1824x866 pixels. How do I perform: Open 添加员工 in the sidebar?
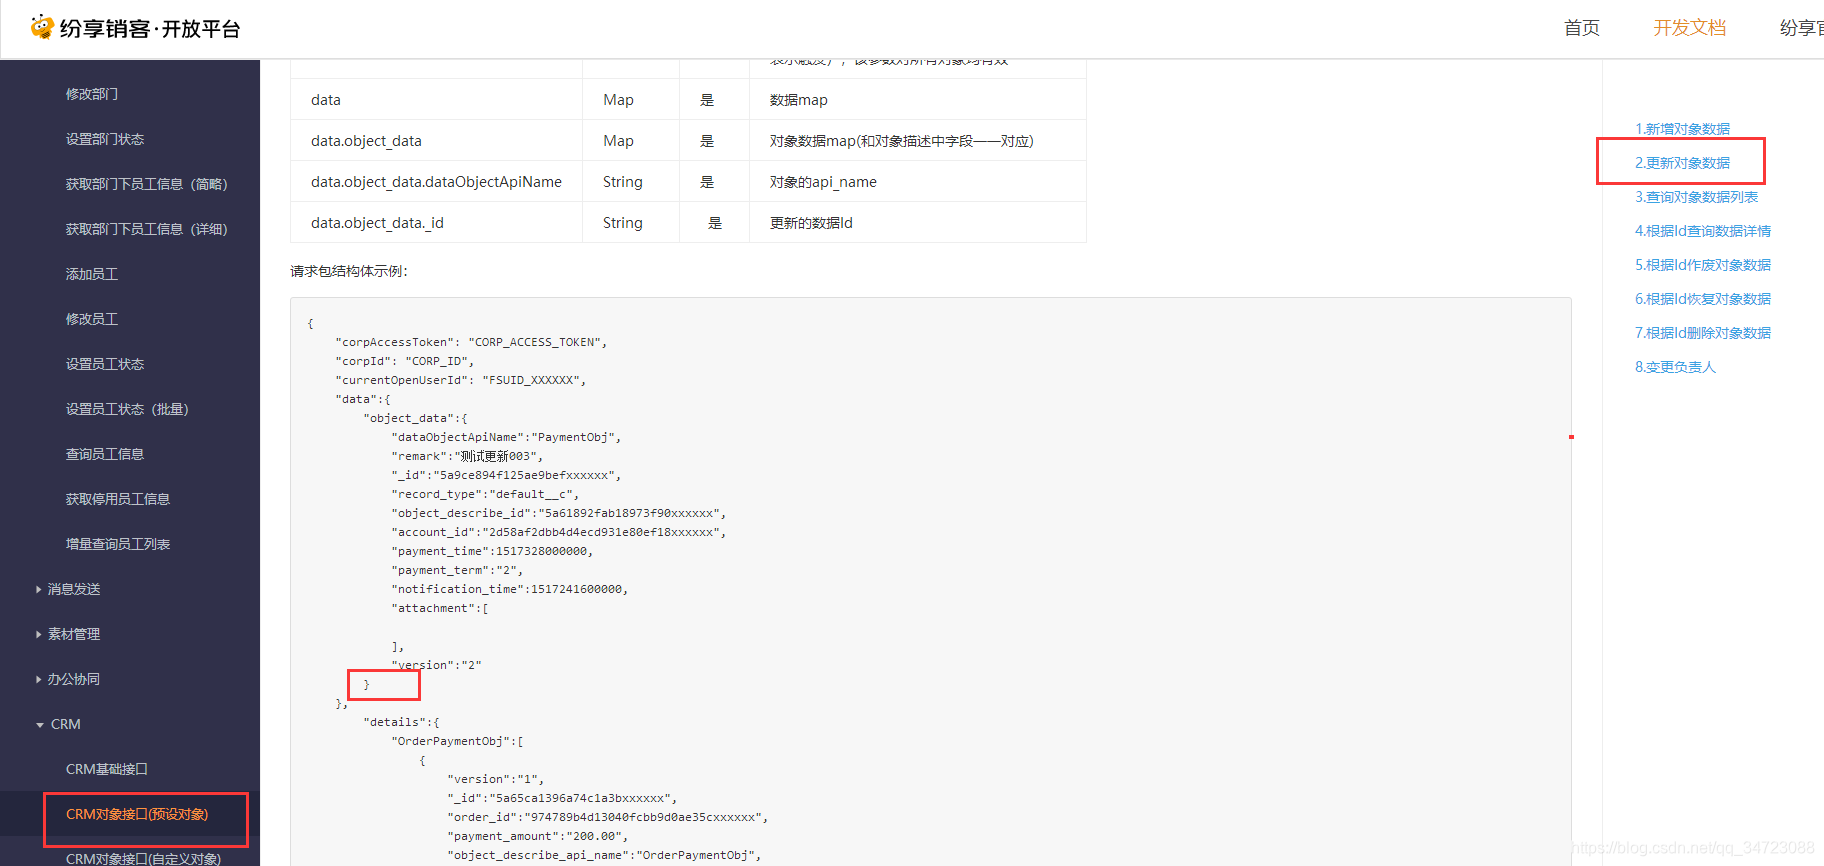click(x=92, y=274)
